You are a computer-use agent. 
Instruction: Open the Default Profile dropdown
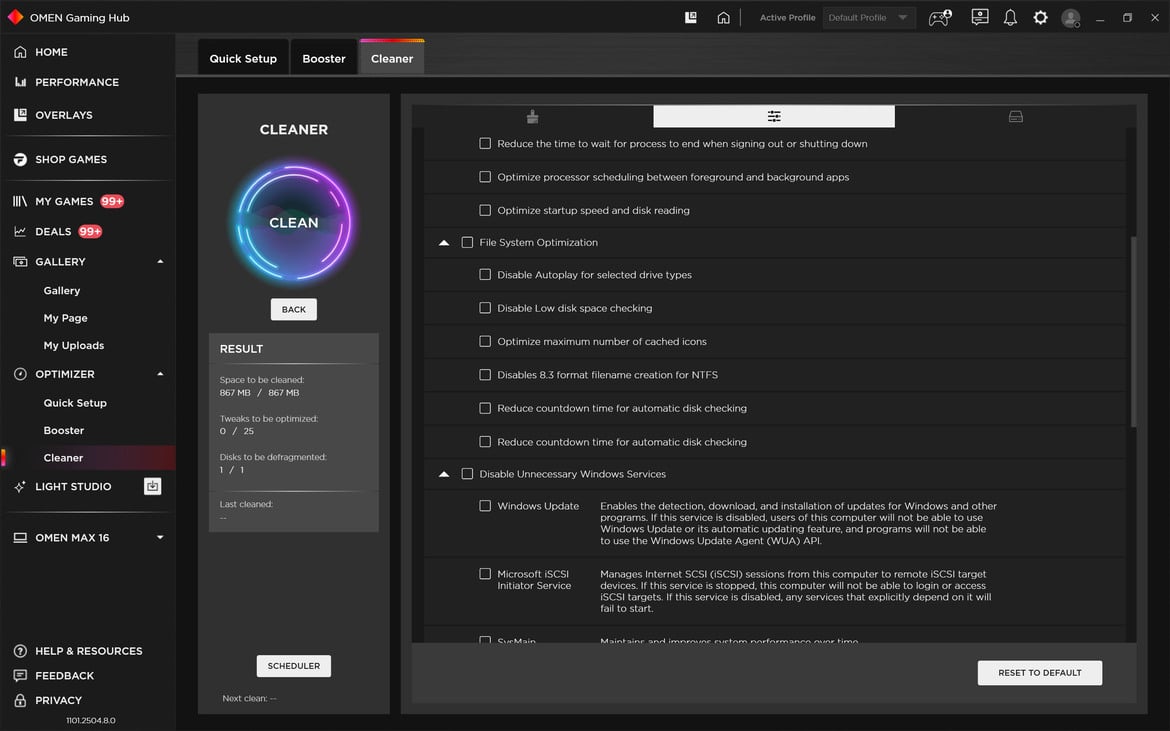coord(869,17)
